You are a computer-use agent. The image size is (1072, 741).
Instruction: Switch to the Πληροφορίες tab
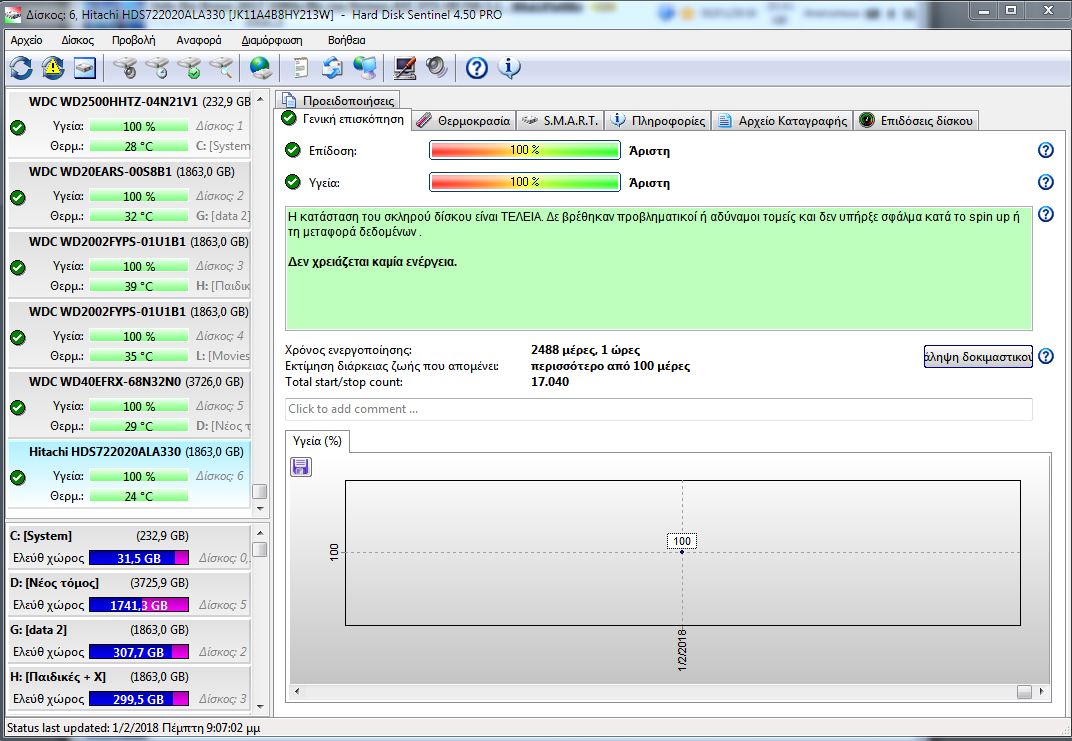658,121
